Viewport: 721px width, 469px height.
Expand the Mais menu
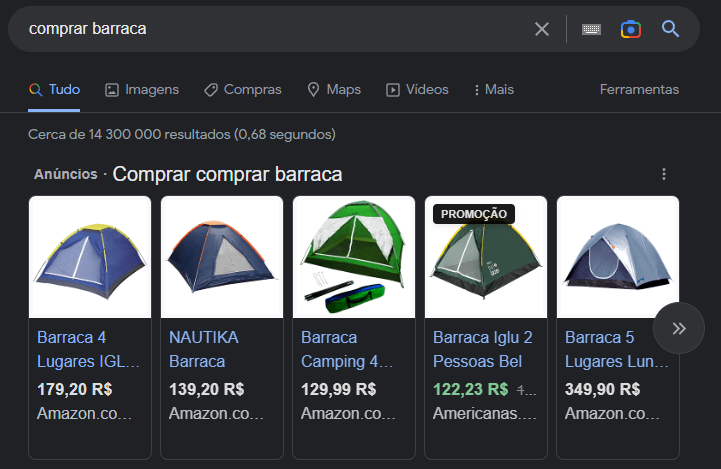coord(494,89)
